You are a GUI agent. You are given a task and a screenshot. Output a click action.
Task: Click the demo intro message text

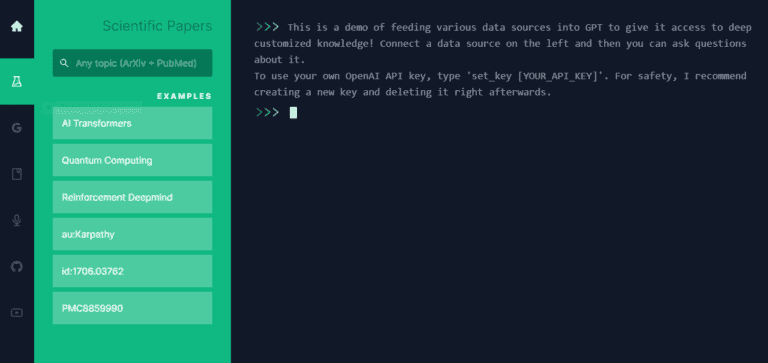coord(503,44)
